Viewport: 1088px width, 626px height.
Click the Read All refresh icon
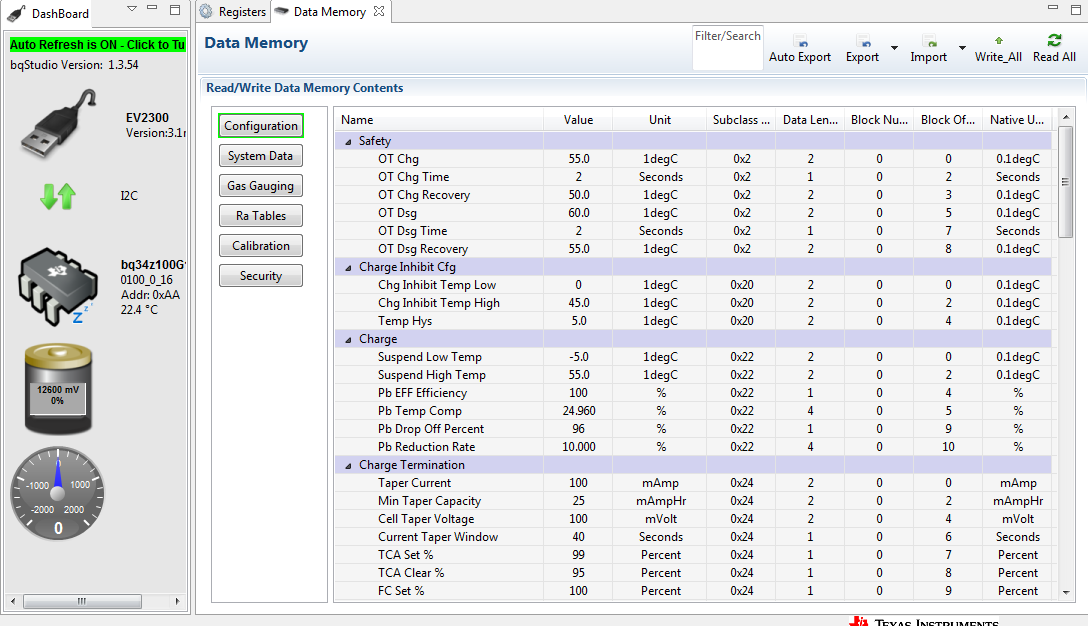(1055, 40)
